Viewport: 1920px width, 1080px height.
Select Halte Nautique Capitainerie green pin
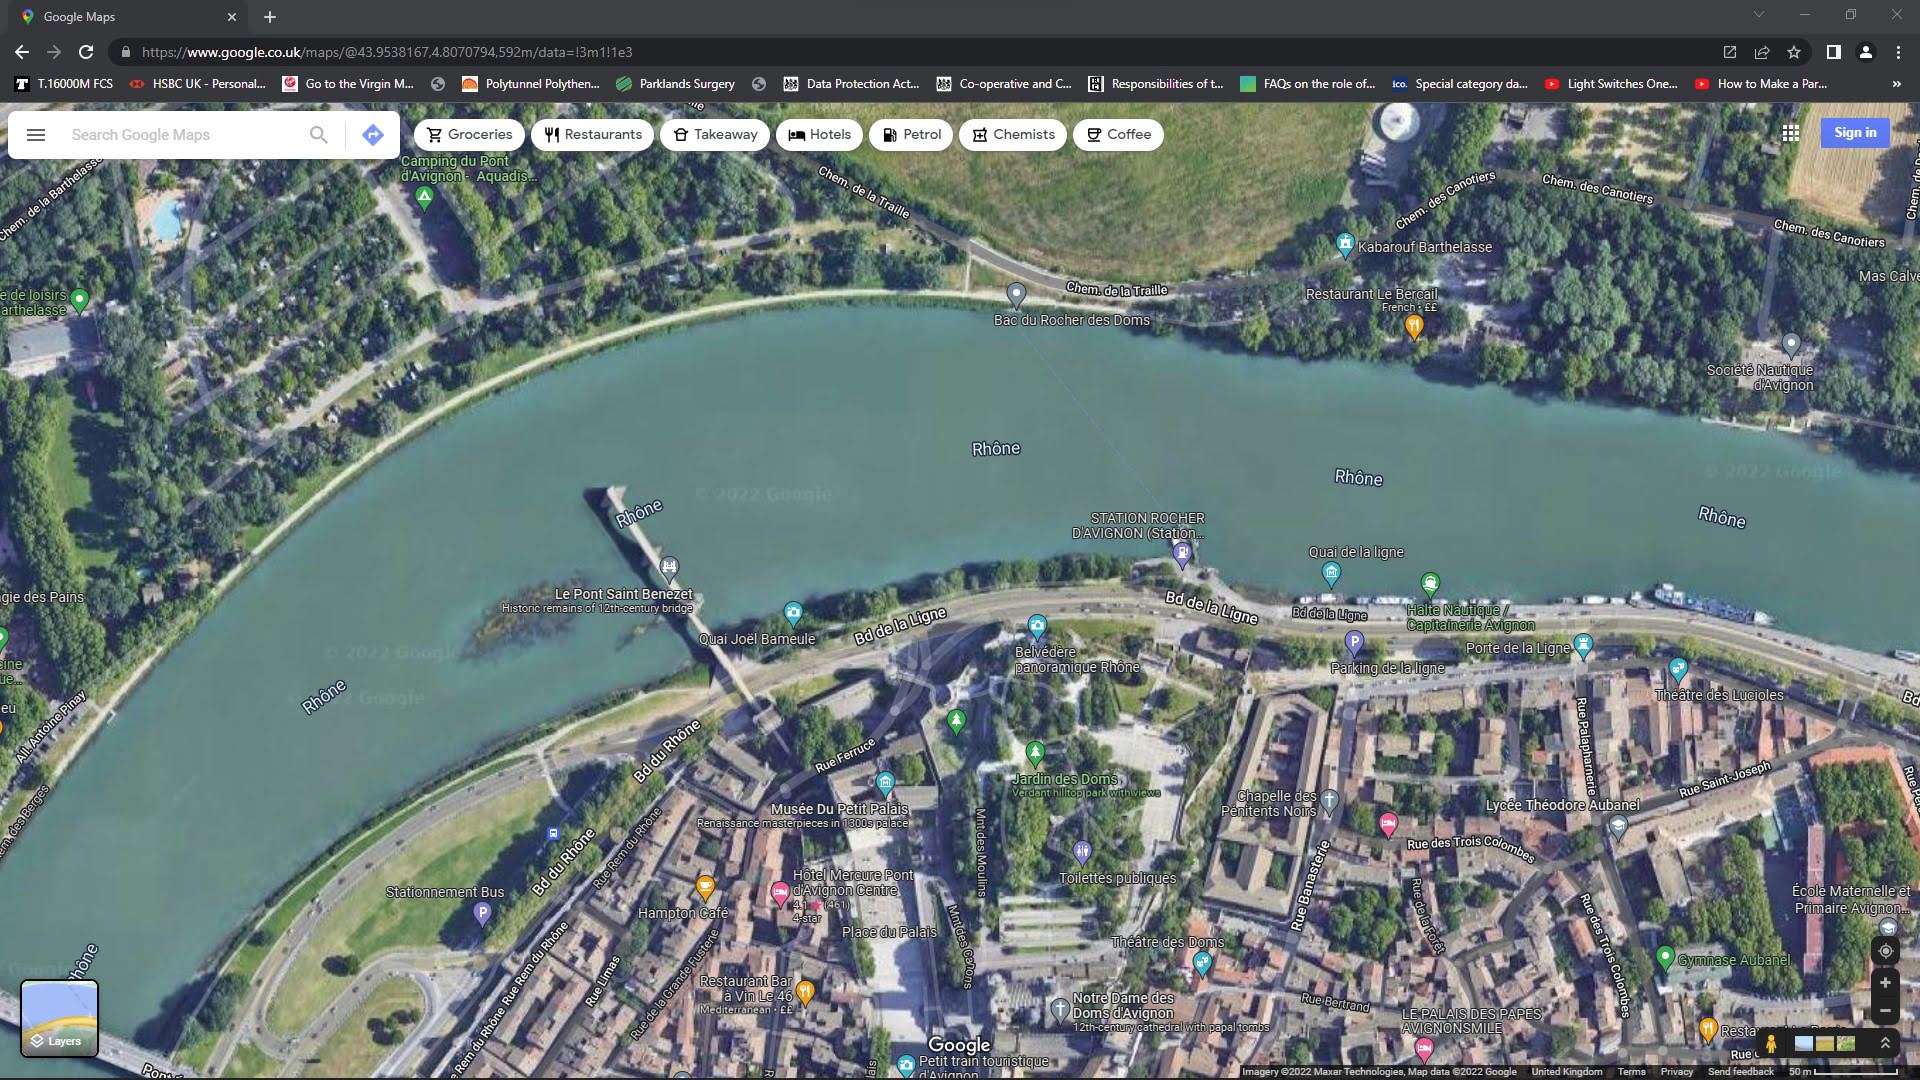pyautogui.click(x=1430, y=584)
